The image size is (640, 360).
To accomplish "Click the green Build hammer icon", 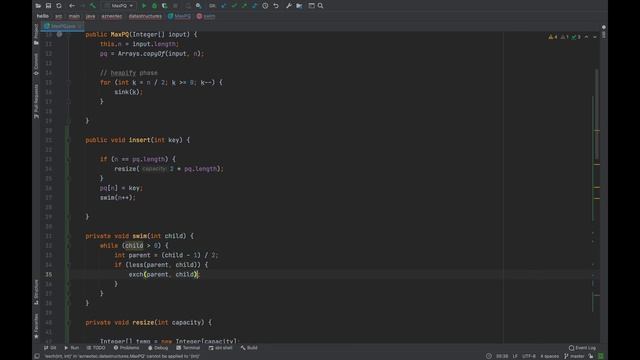I will coord(93,6).
